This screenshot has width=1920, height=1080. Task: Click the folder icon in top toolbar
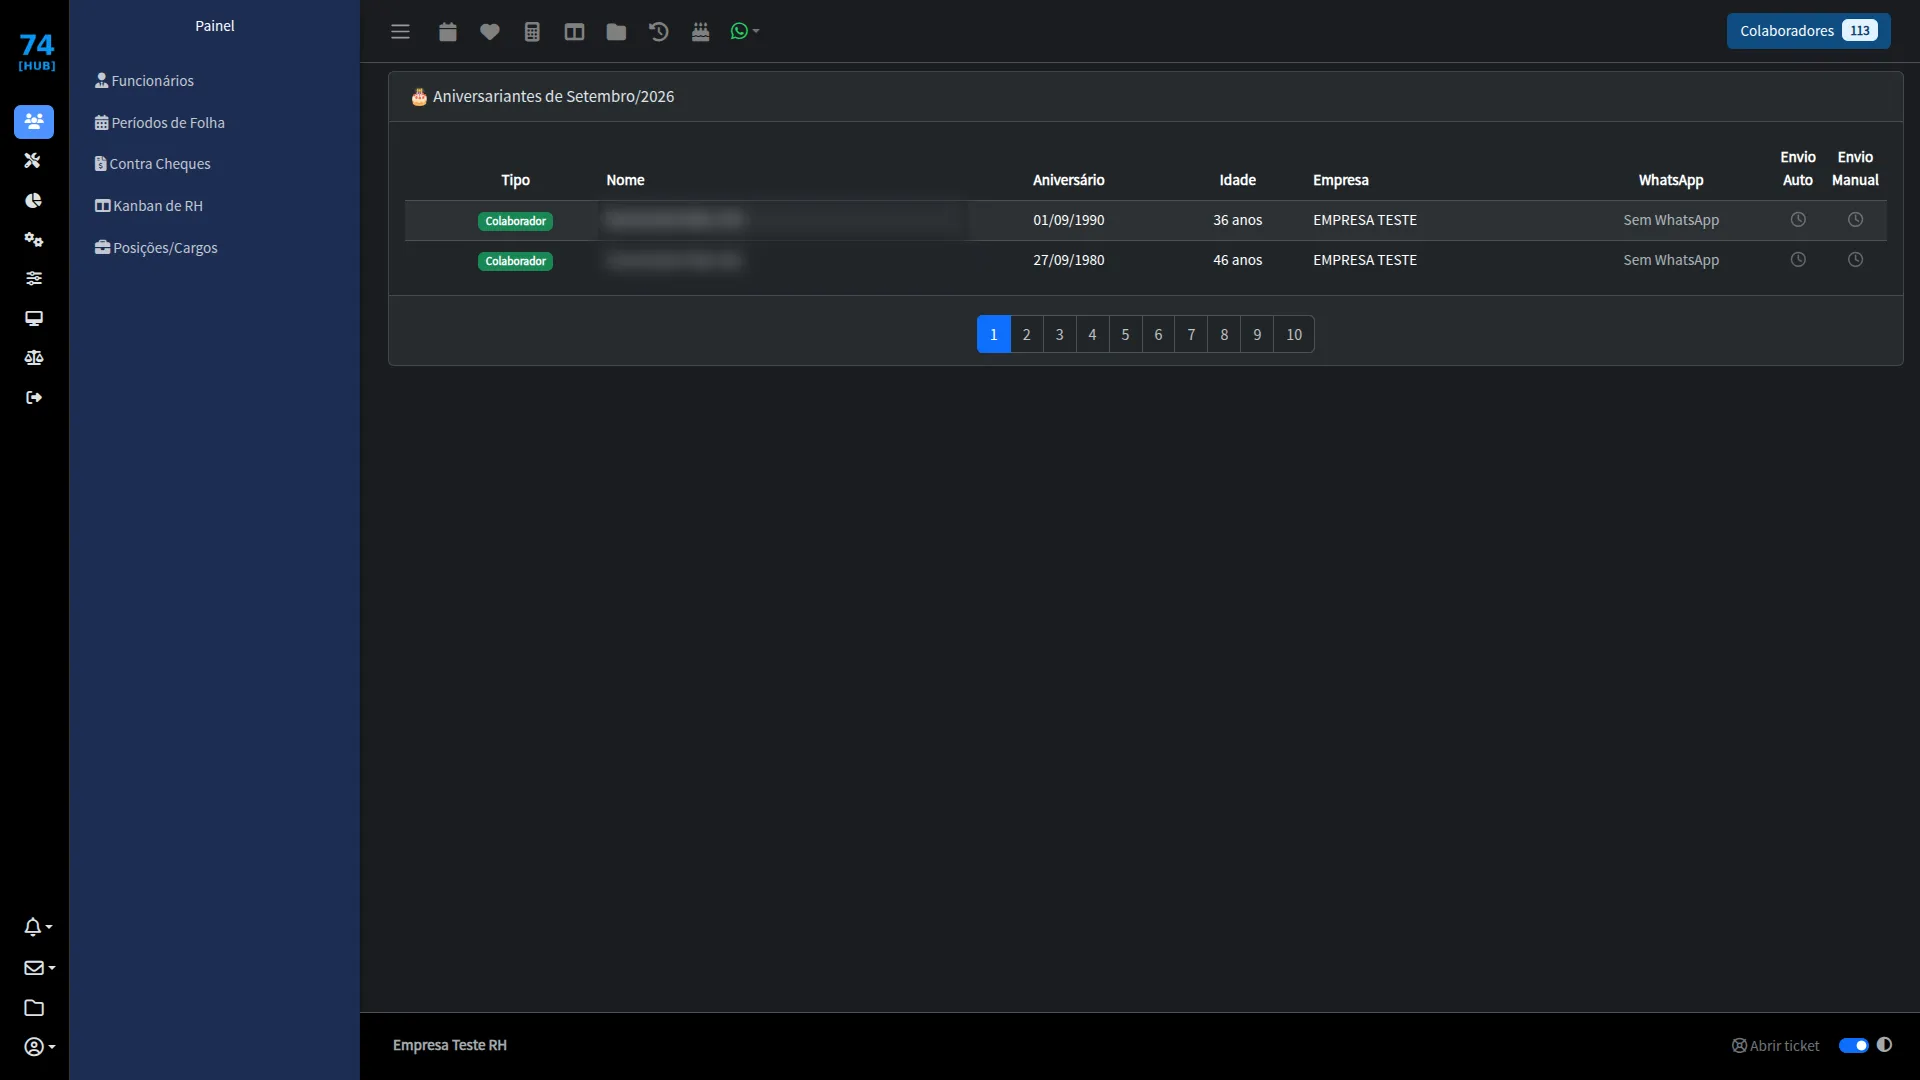pyautogui.click(x=616, y=32)
